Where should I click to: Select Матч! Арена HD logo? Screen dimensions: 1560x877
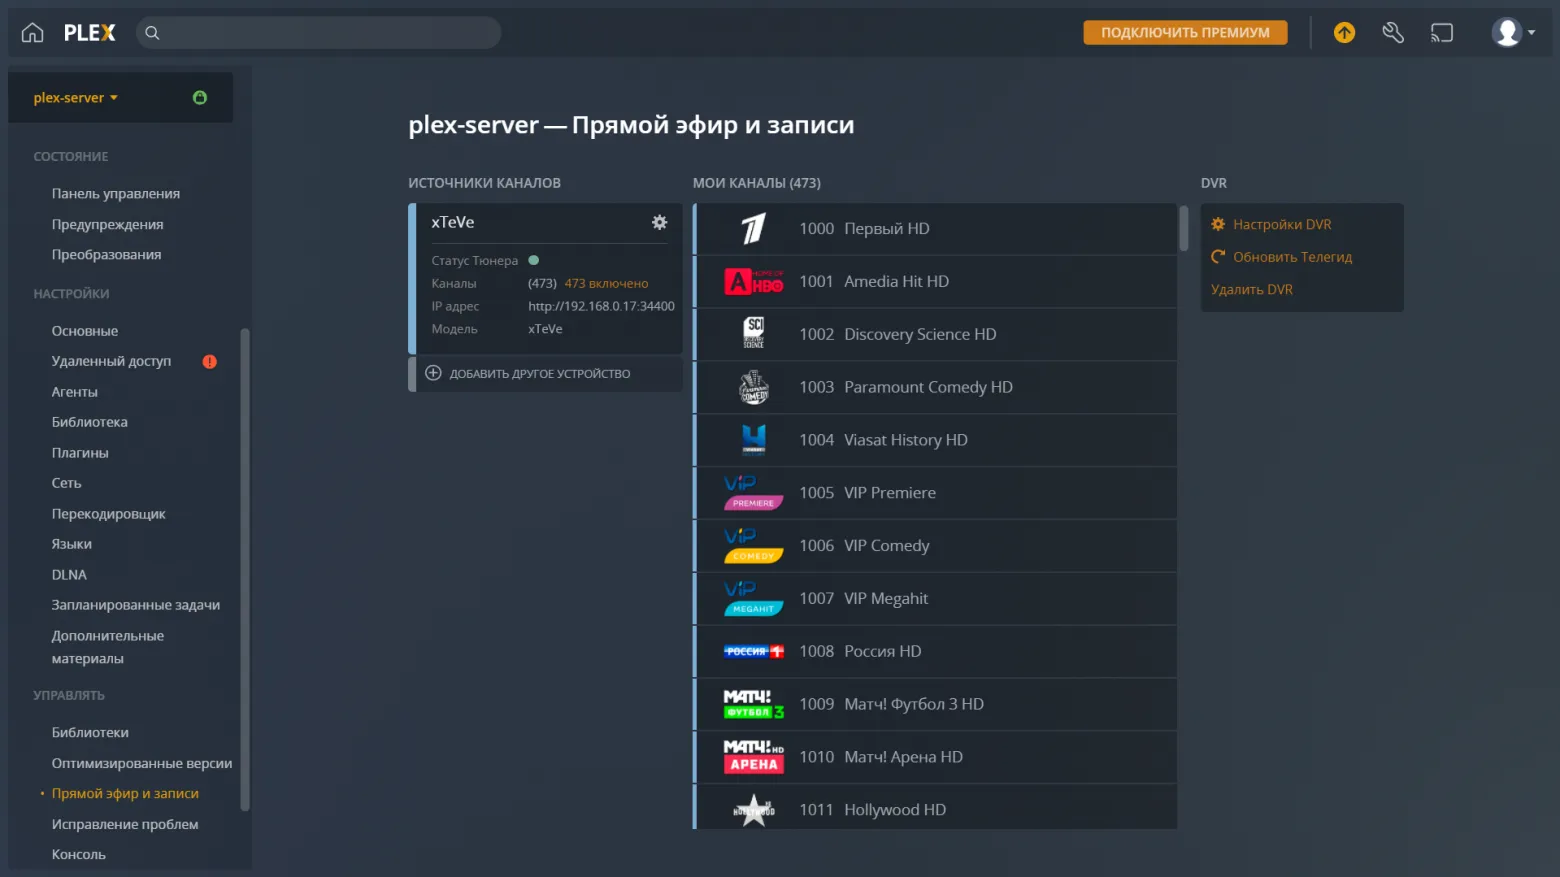(754, 757)
